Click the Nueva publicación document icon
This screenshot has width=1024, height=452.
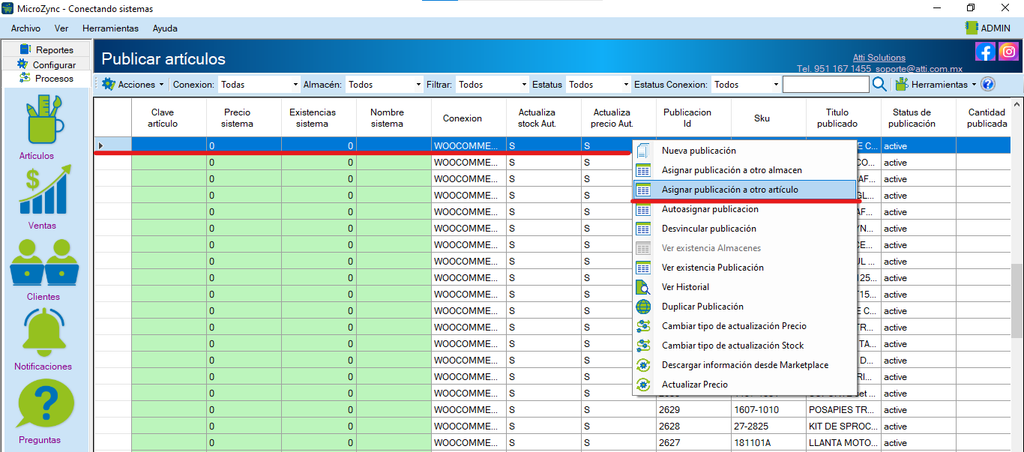pos(643,151)
